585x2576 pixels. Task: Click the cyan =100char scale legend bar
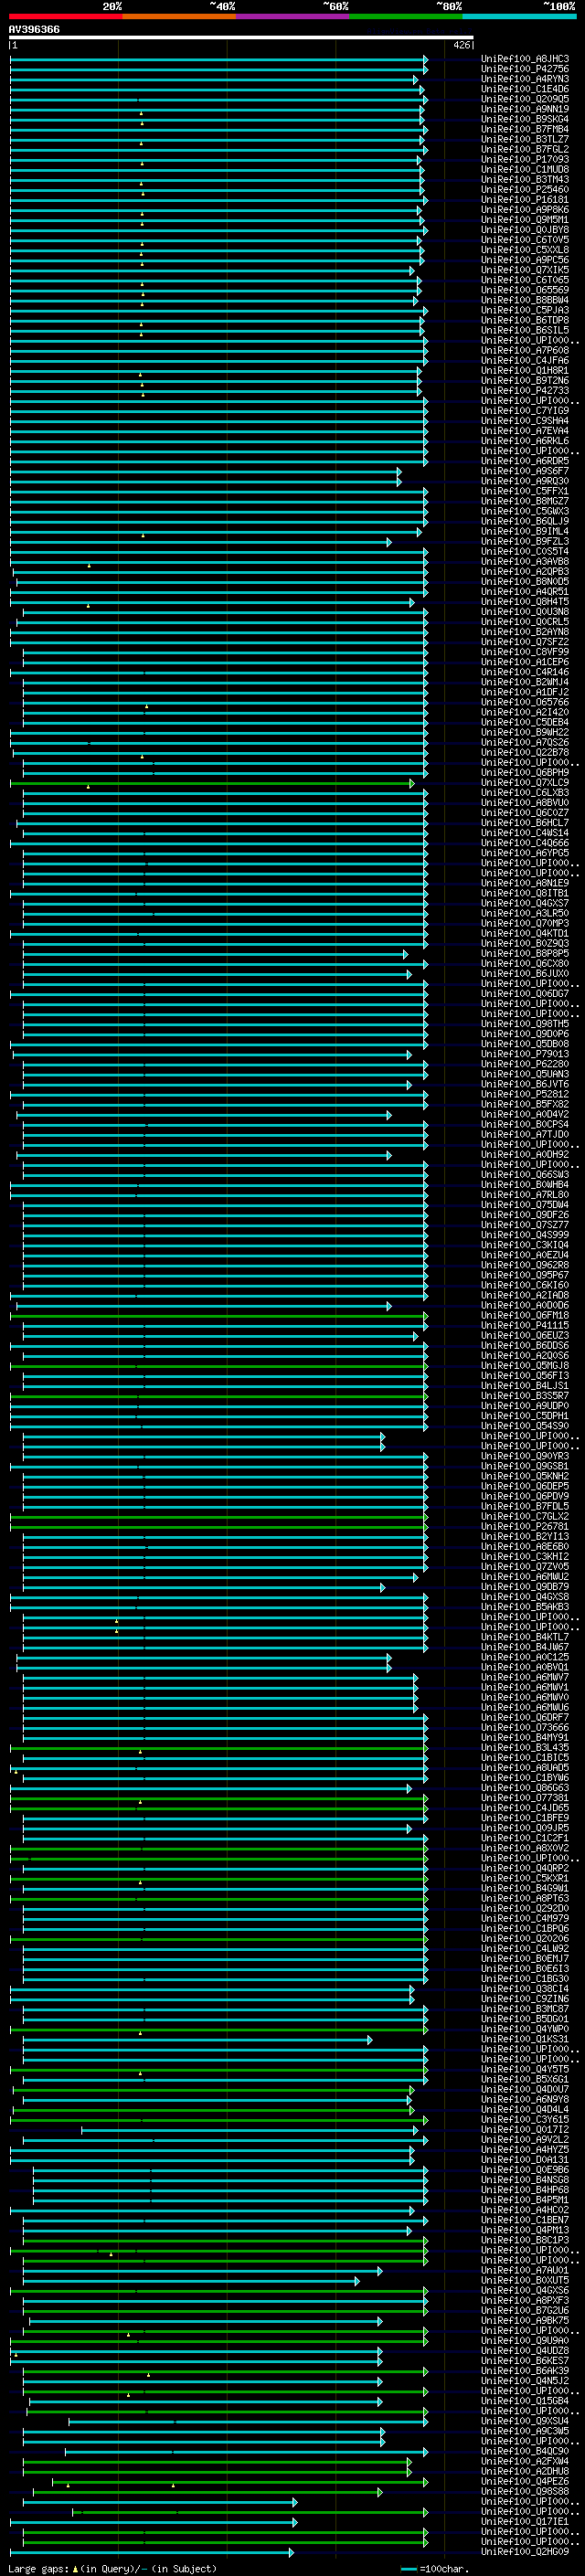click(x=408, y=2569)
